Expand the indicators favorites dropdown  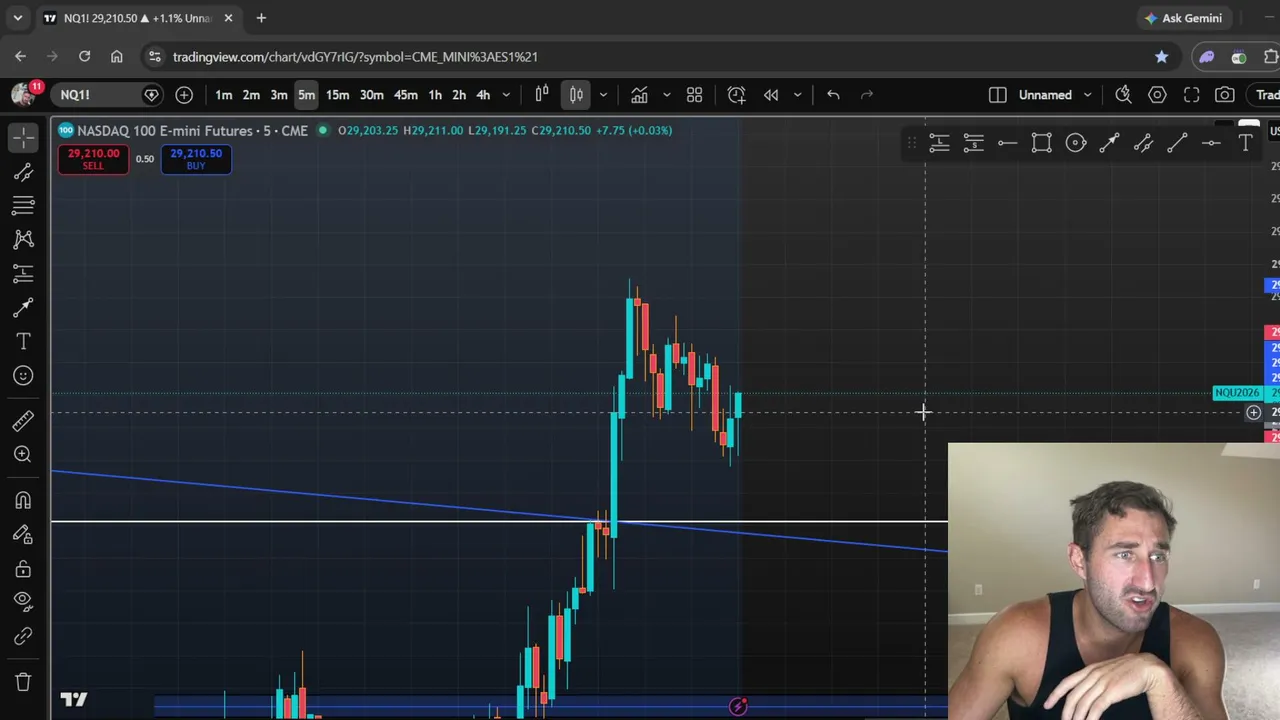pyautogui.click(x=666, y=95)
